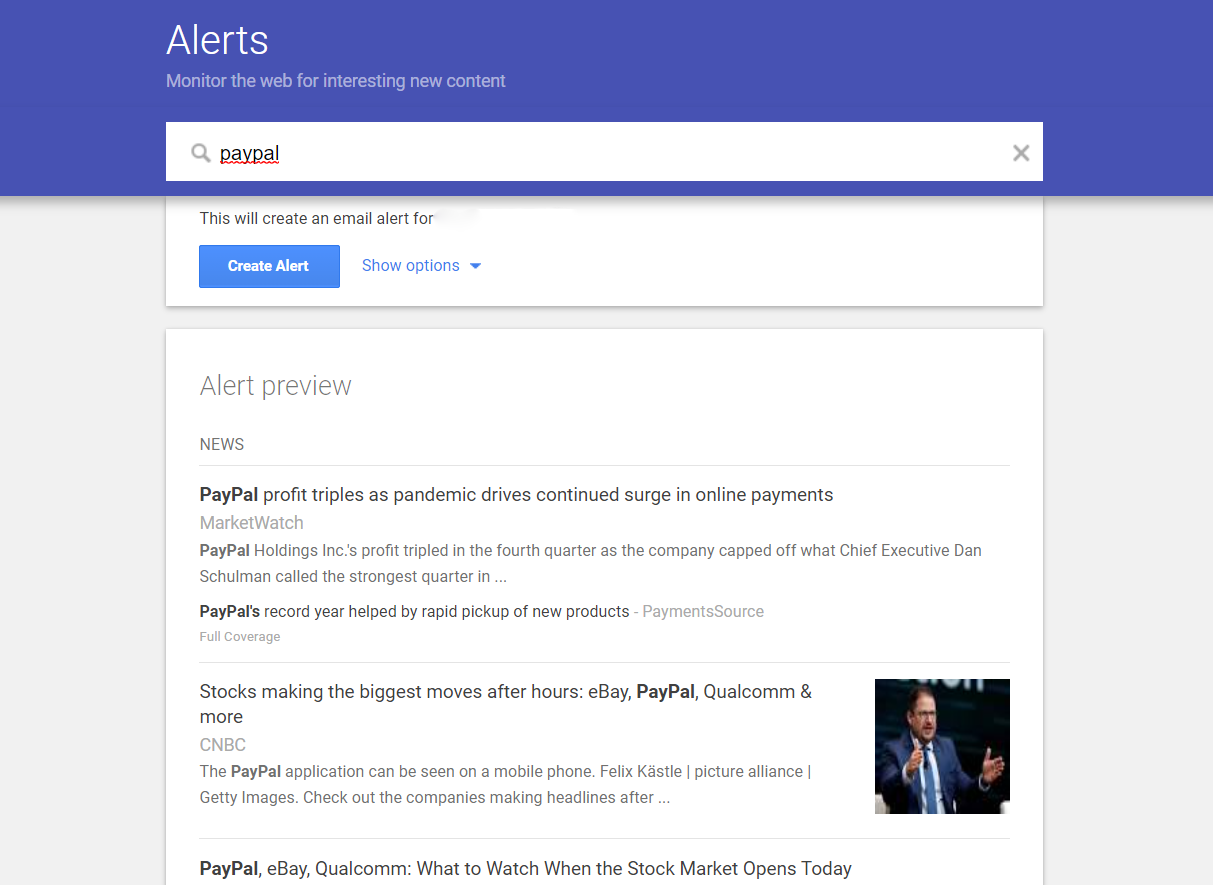
Task: Click the Felix Kästle picture alliance snippet
Action: pyautogui.click(x=505, y=785)
